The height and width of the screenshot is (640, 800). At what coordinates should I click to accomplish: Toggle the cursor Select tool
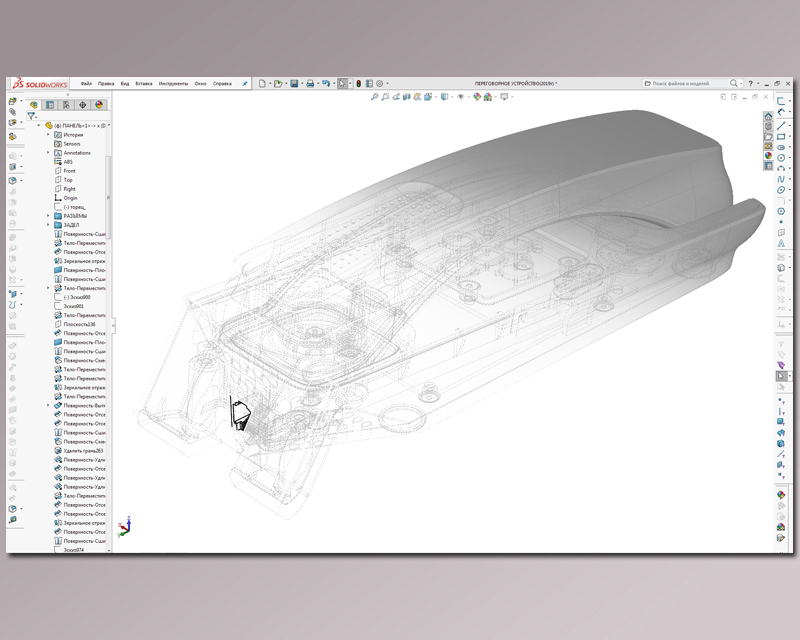(x=342, y=84)
